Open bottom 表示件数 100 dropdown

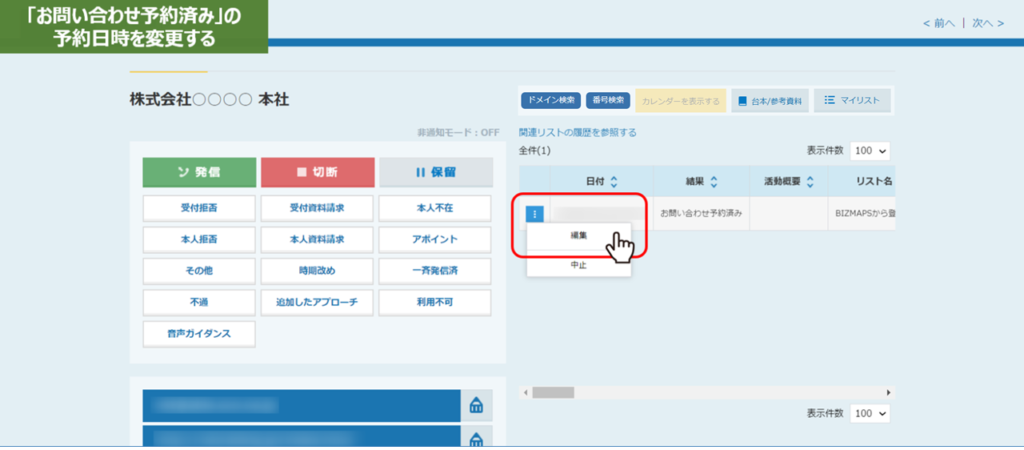click(870, 413)
